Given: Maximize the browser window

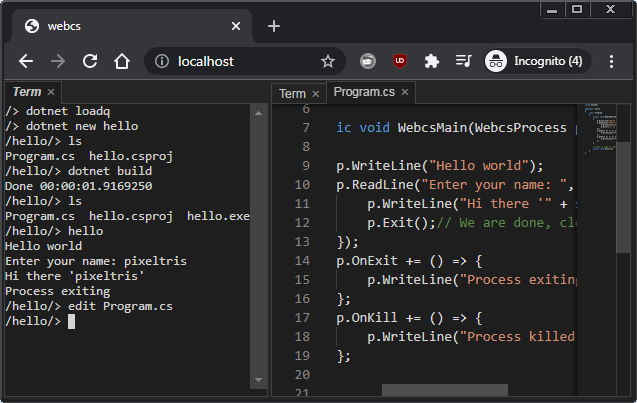Looking at the screenshot, I should click(x=577, y=9).
